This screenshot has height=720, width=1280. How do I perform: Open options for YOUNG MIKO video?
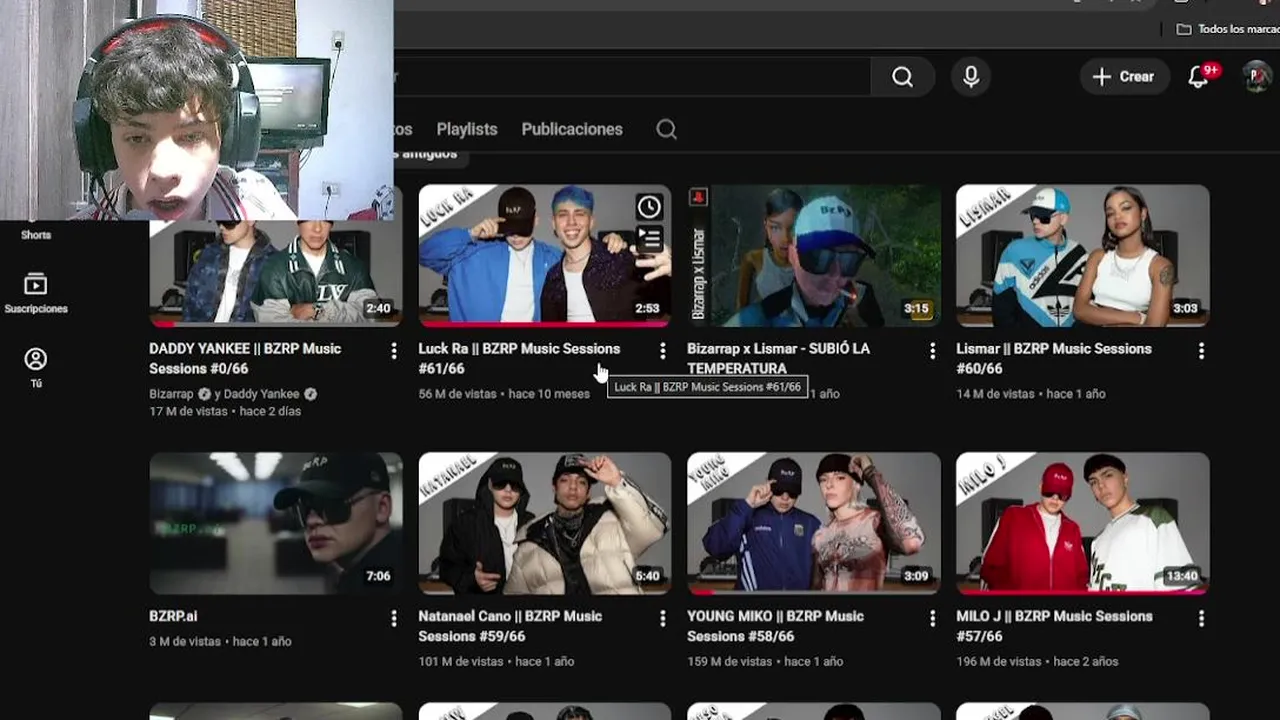tap(932, 618)
